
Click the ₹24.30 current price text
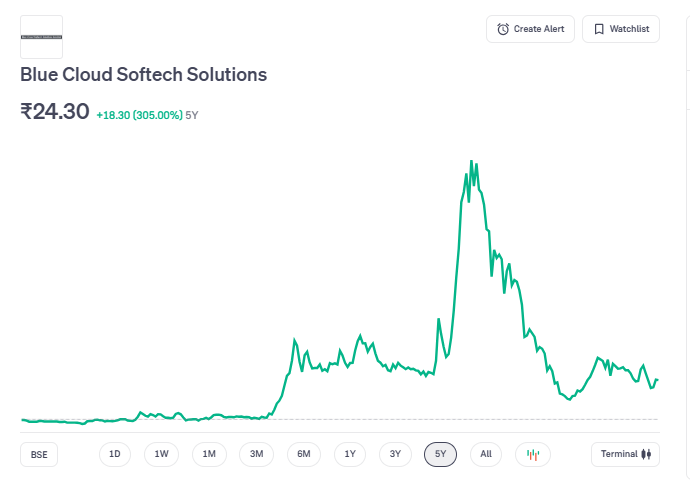pos(55,111)
